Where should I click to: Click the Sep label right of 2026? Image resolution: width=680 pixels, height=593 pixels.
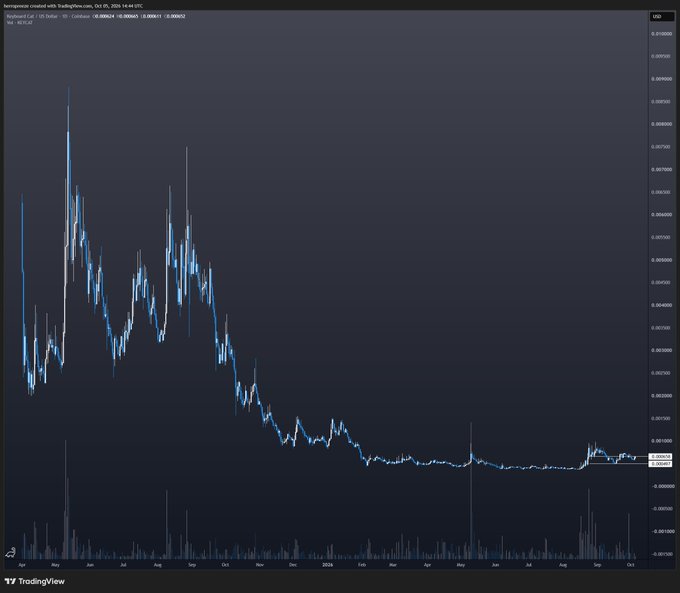[597, 565]
